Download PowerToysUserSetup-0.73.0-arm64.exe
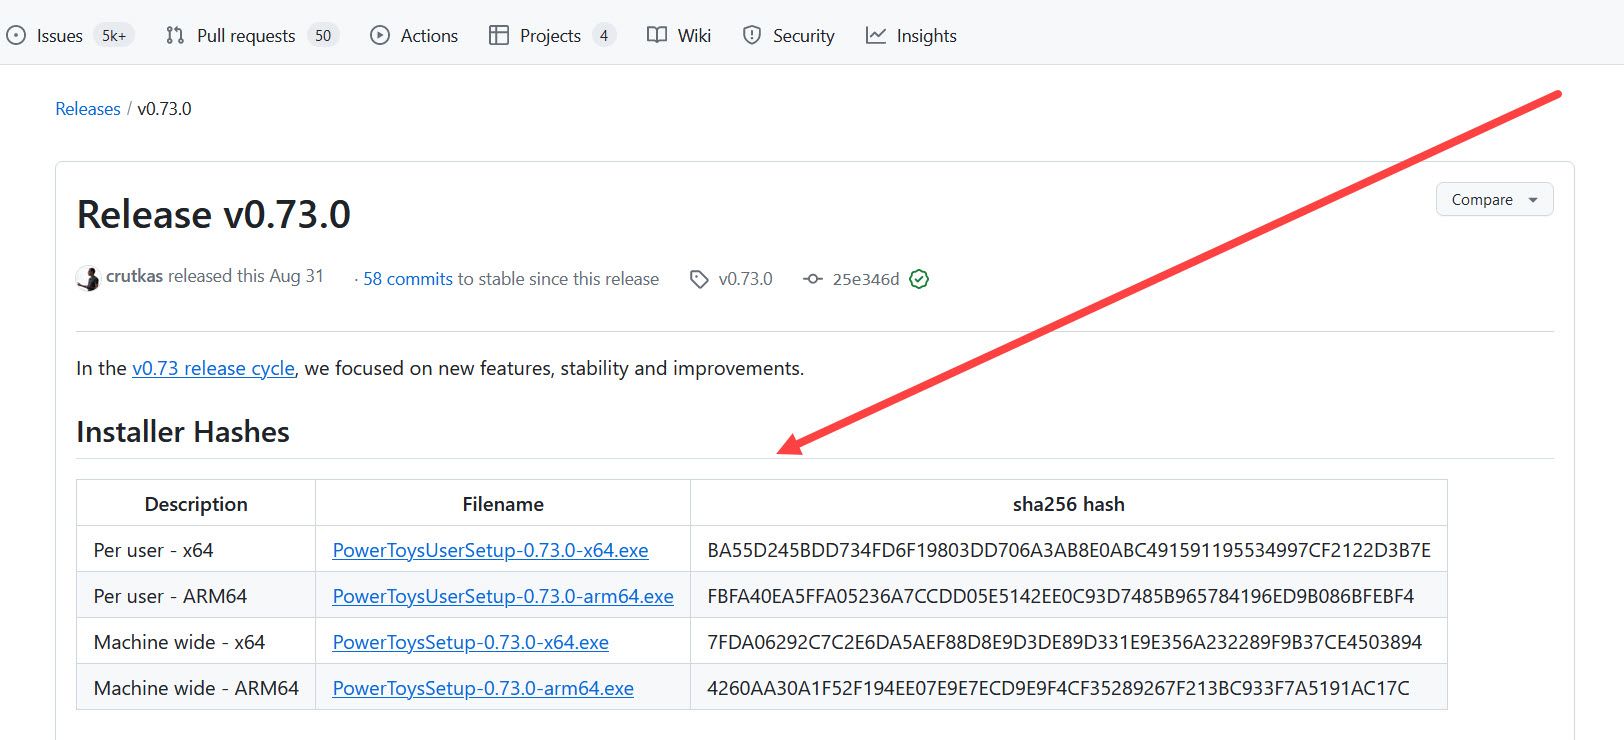This screenshot has height=740, width=1624. click(x=502, y=596)
